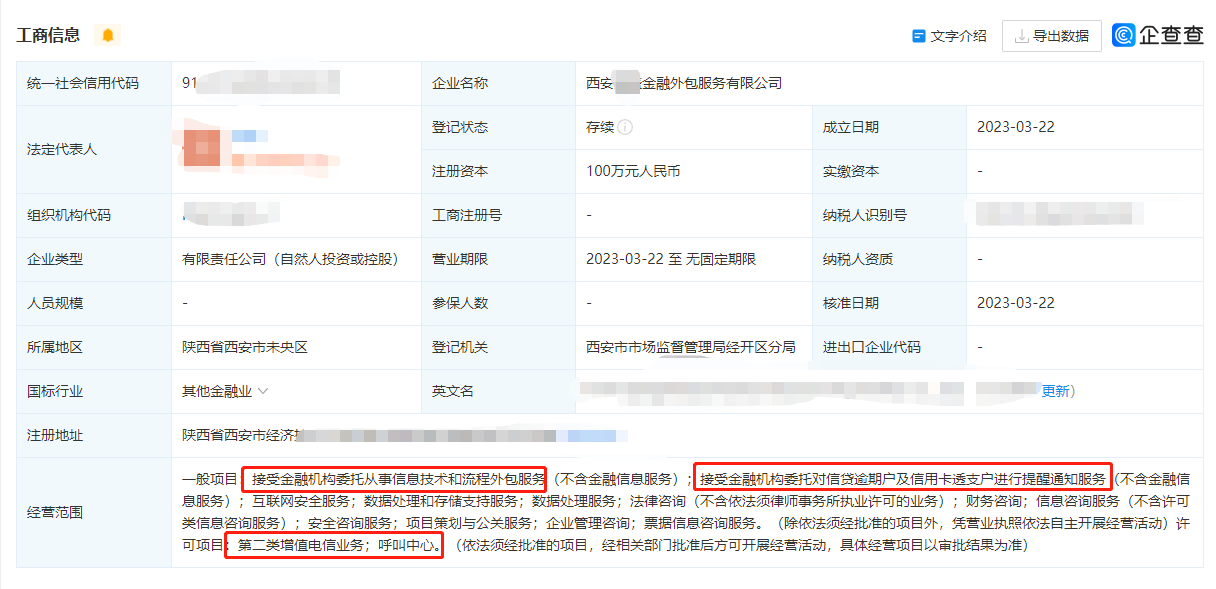The width and height of the screenshot is (1216, 589).
Task: Click the blue 文字介绍 document icon
Action: point(918,36)
